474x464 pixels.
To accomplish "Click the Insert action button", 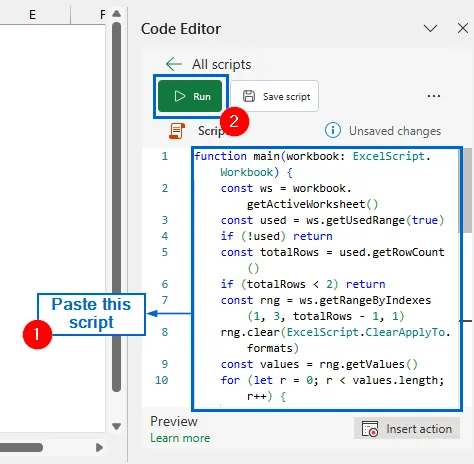I will coord(407,428).
